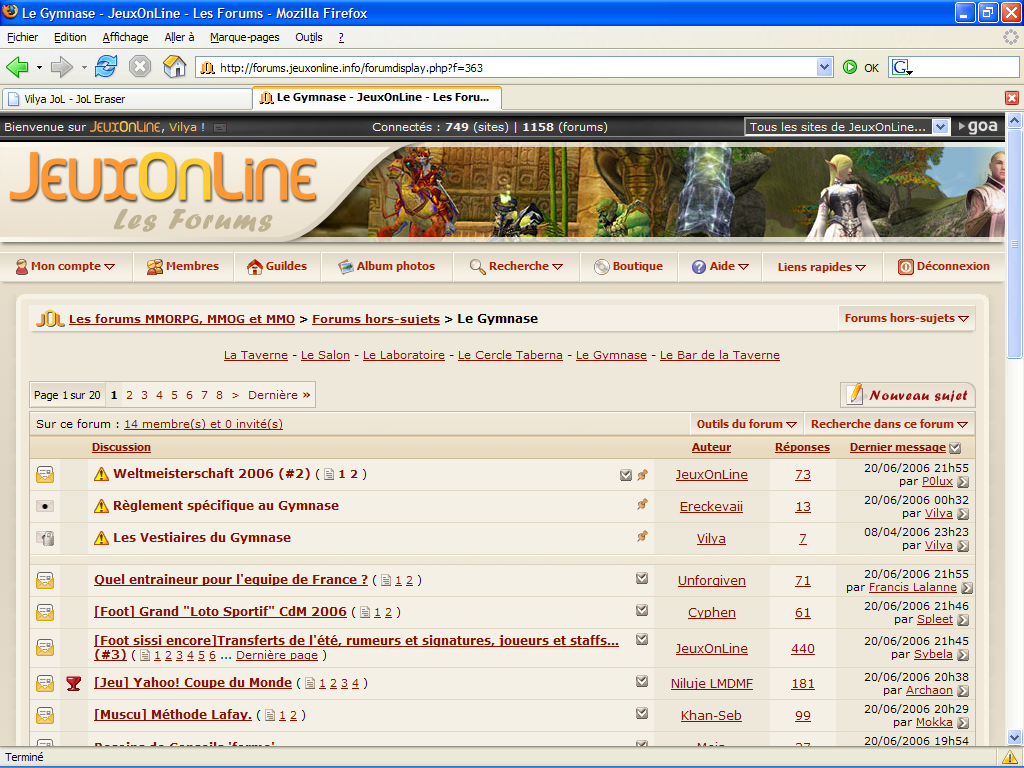
Task: Reload the current page
Action: (x=106, y=67)
